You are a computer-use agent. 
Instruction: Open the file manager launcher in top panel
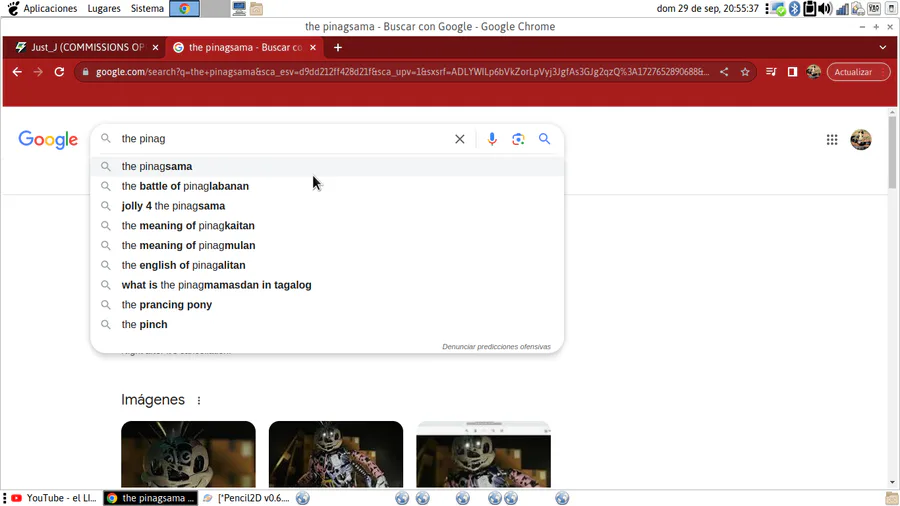point(257,9)
